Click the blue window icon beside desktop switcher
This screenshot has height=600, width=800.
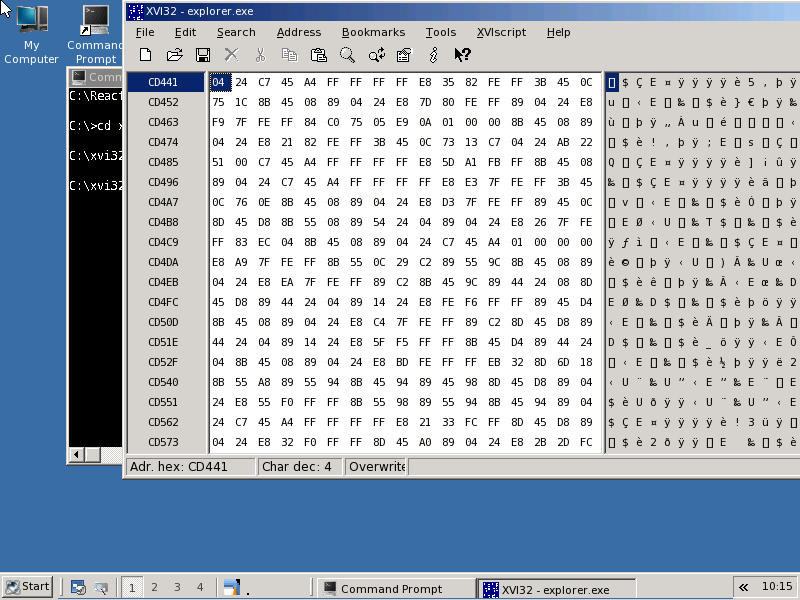[x=232, y=587]
